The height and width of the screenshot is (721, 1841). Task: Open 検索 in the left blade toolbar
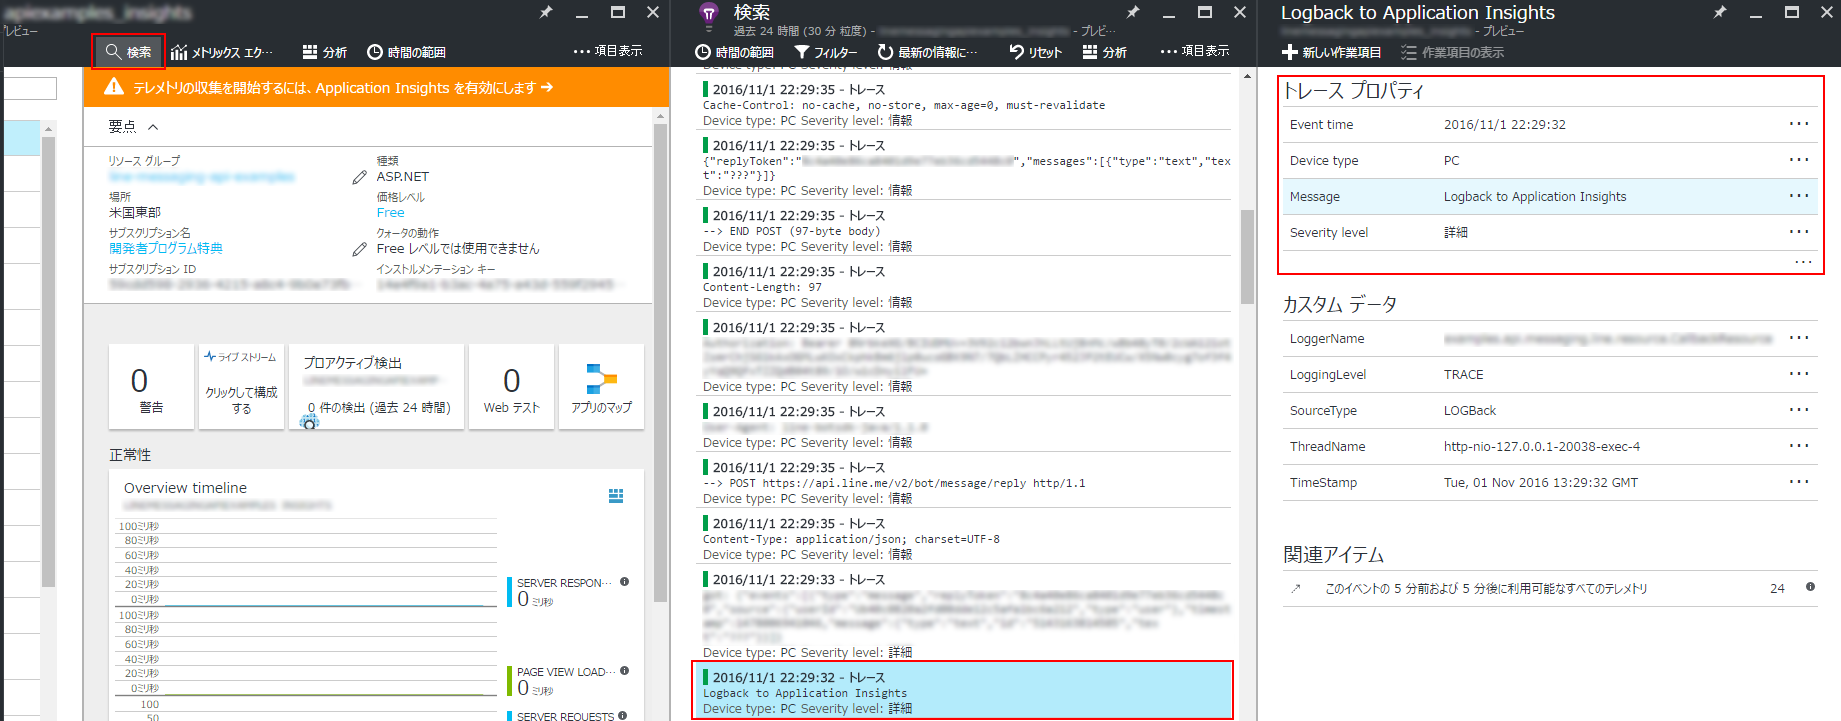click(x=128, y=52)
